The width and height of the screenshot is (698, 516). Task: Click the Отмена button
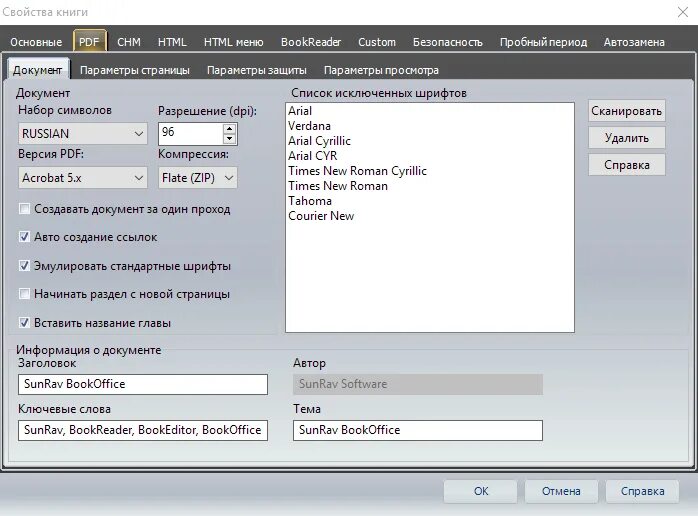pos(561,491)
